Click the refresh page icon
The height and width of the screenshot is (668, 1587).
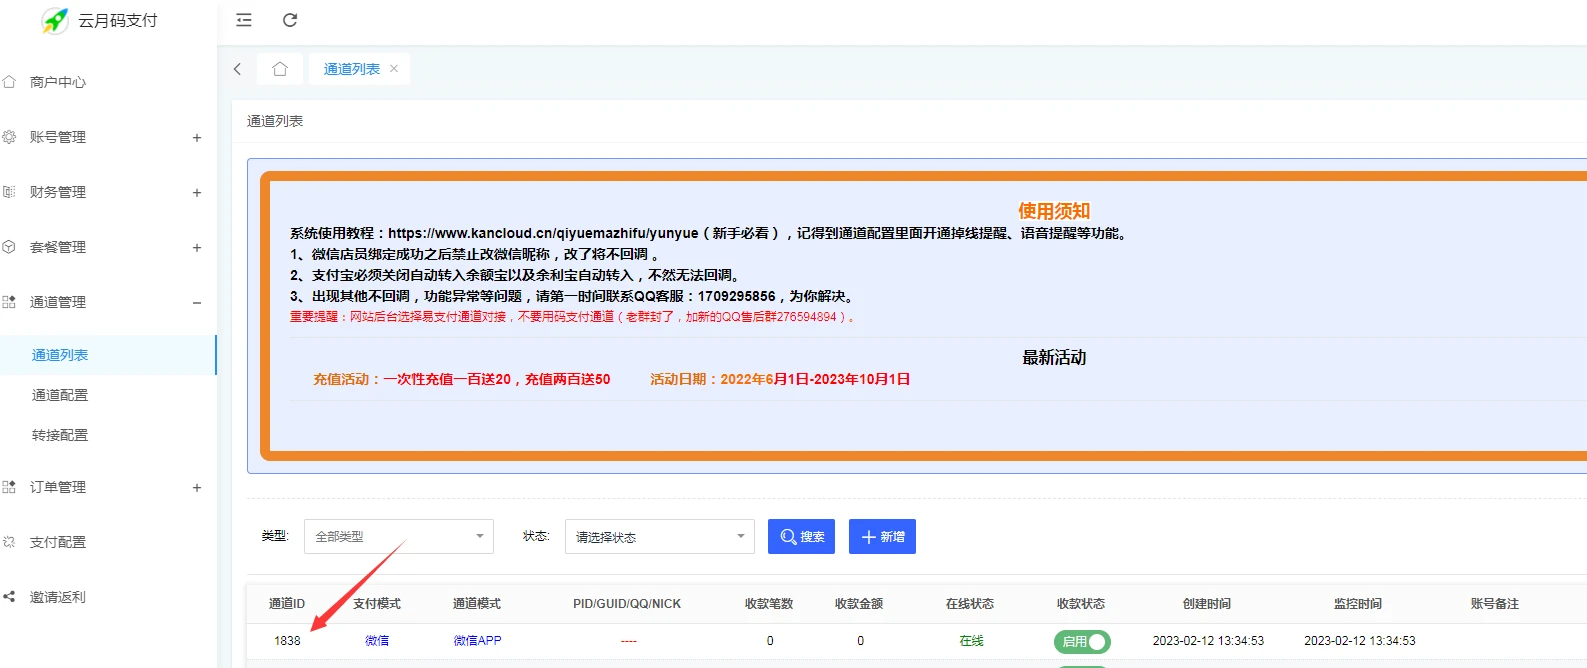point(290,20)
